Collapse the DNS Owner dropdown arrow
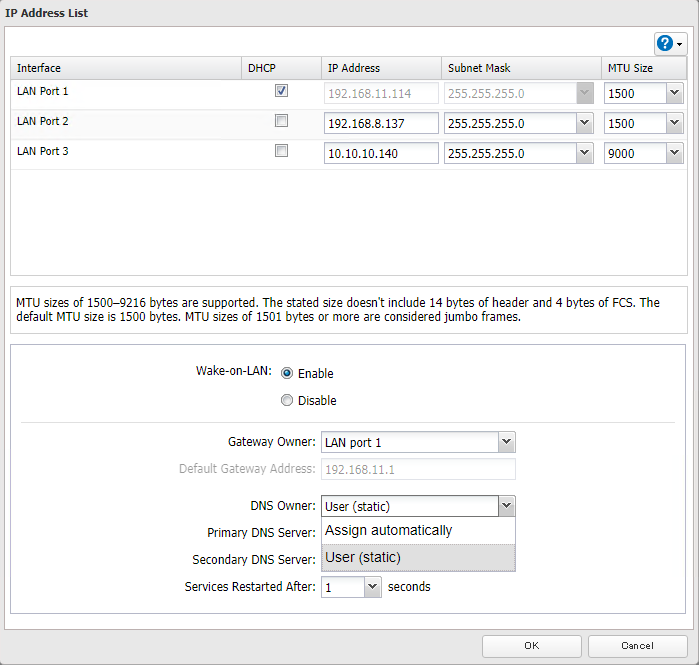The height and width of the screenshot is (665, 699). click(x=506, y=506)
